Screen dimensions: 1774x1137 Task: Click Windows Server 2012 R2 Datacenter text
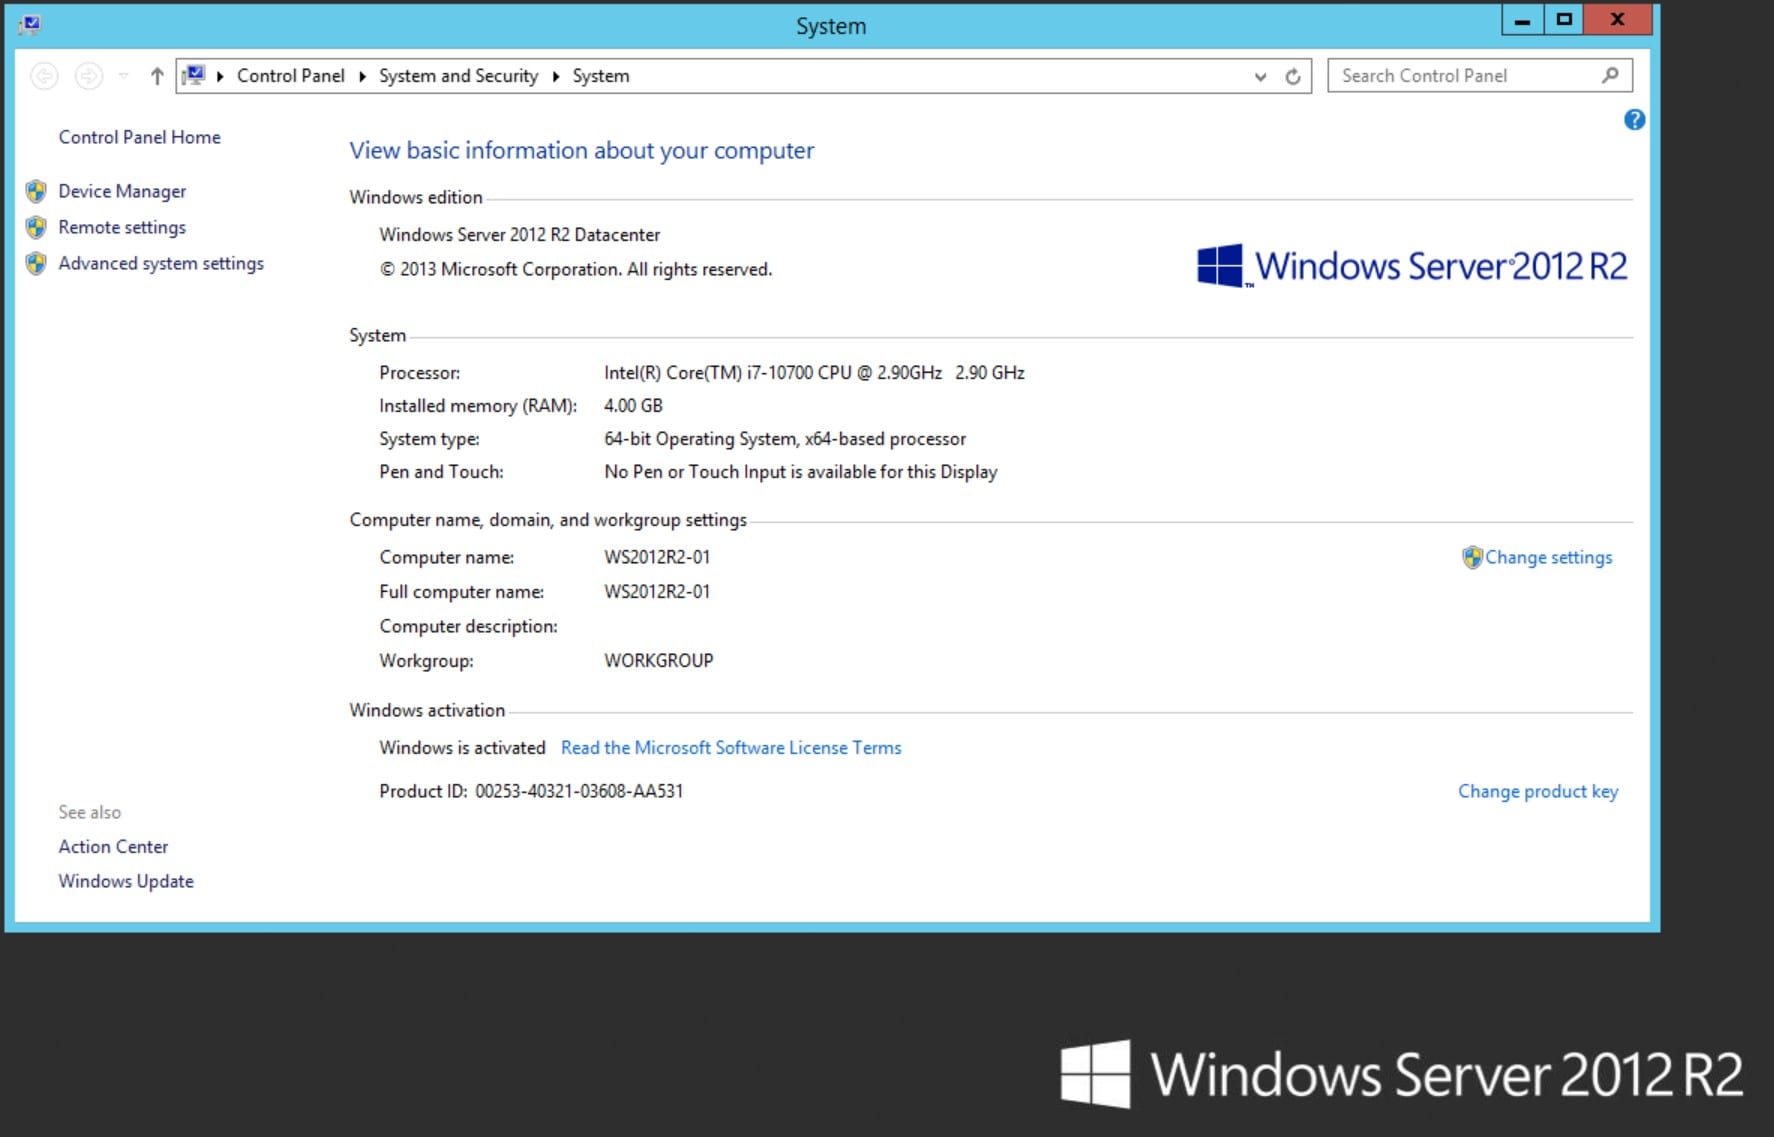[519, 235]
